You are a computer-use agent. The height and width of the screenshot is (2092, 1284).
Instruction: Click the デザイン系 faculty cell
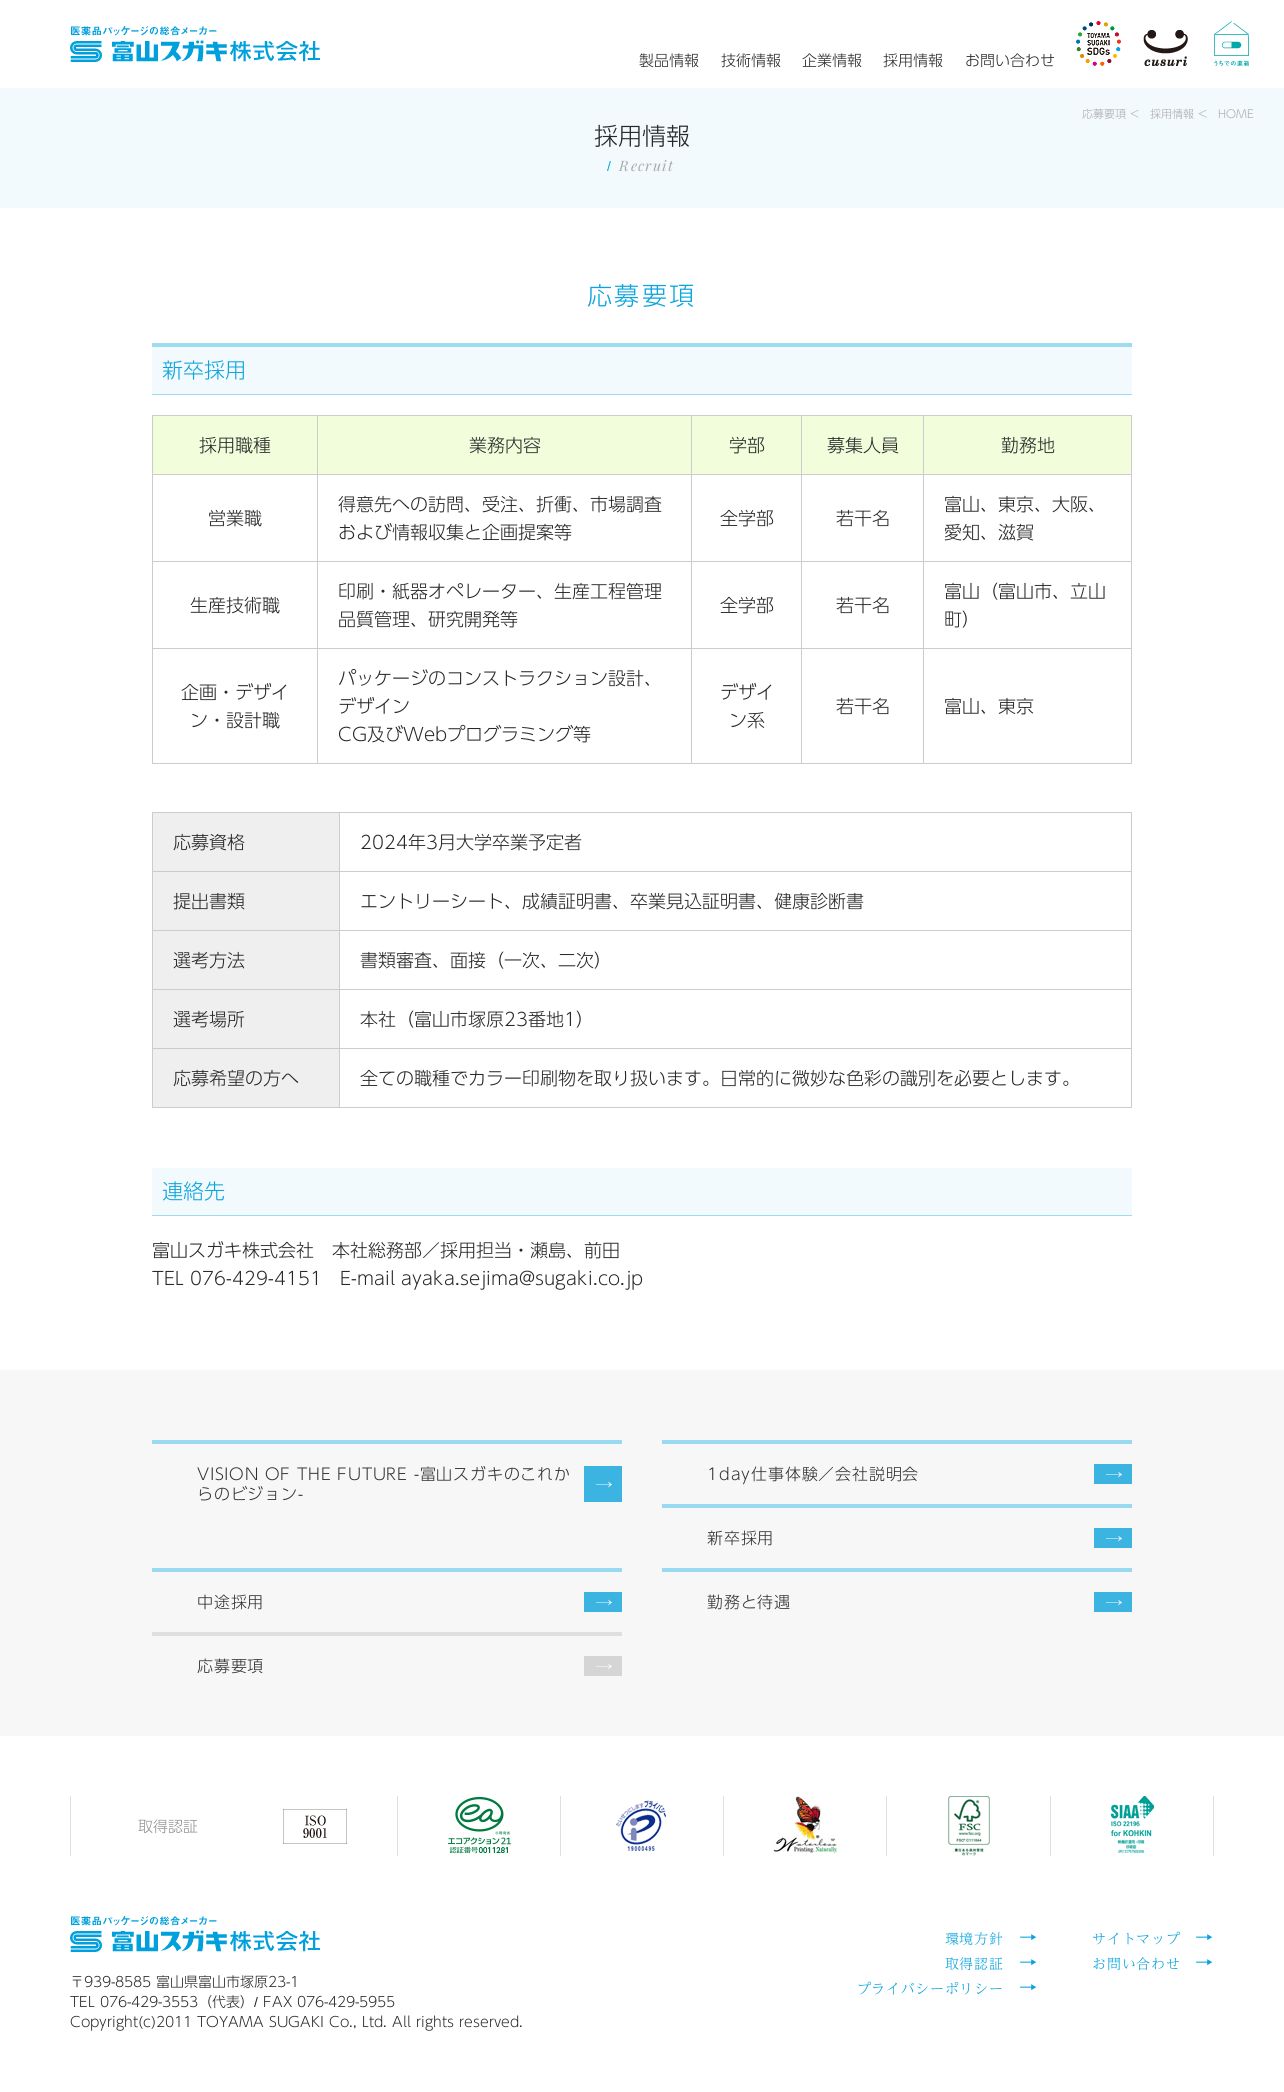pyautogui.click(x=746, y=706)
